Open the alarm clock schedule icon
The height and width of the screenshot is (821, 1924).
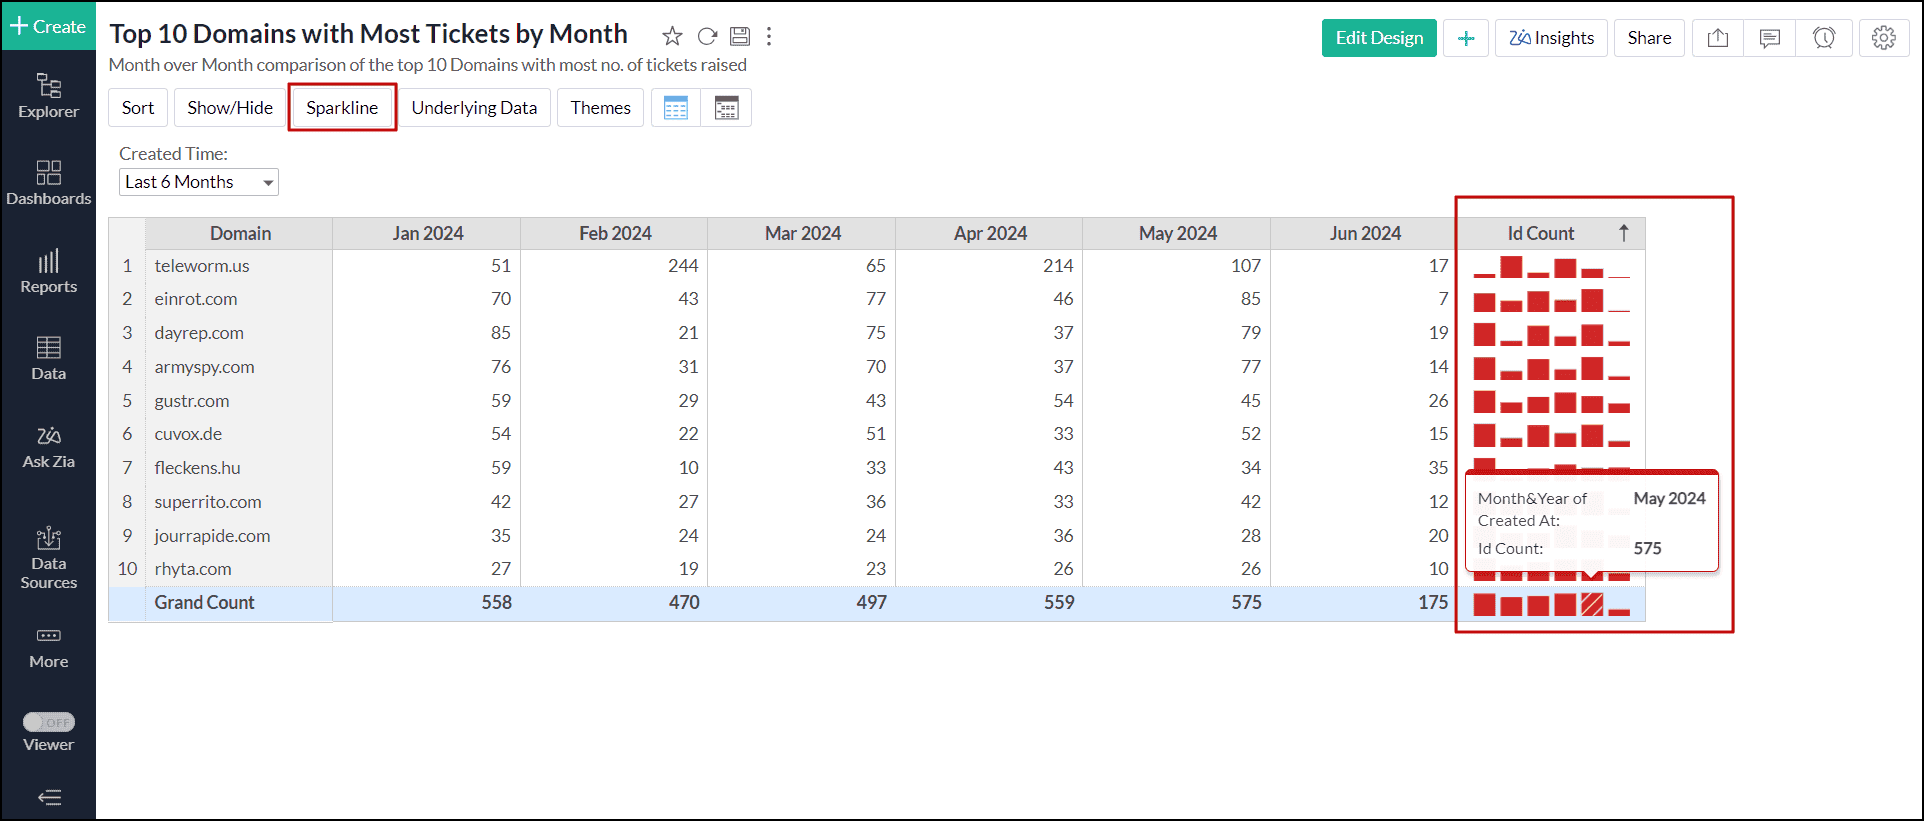click(x=1824, y=38)
